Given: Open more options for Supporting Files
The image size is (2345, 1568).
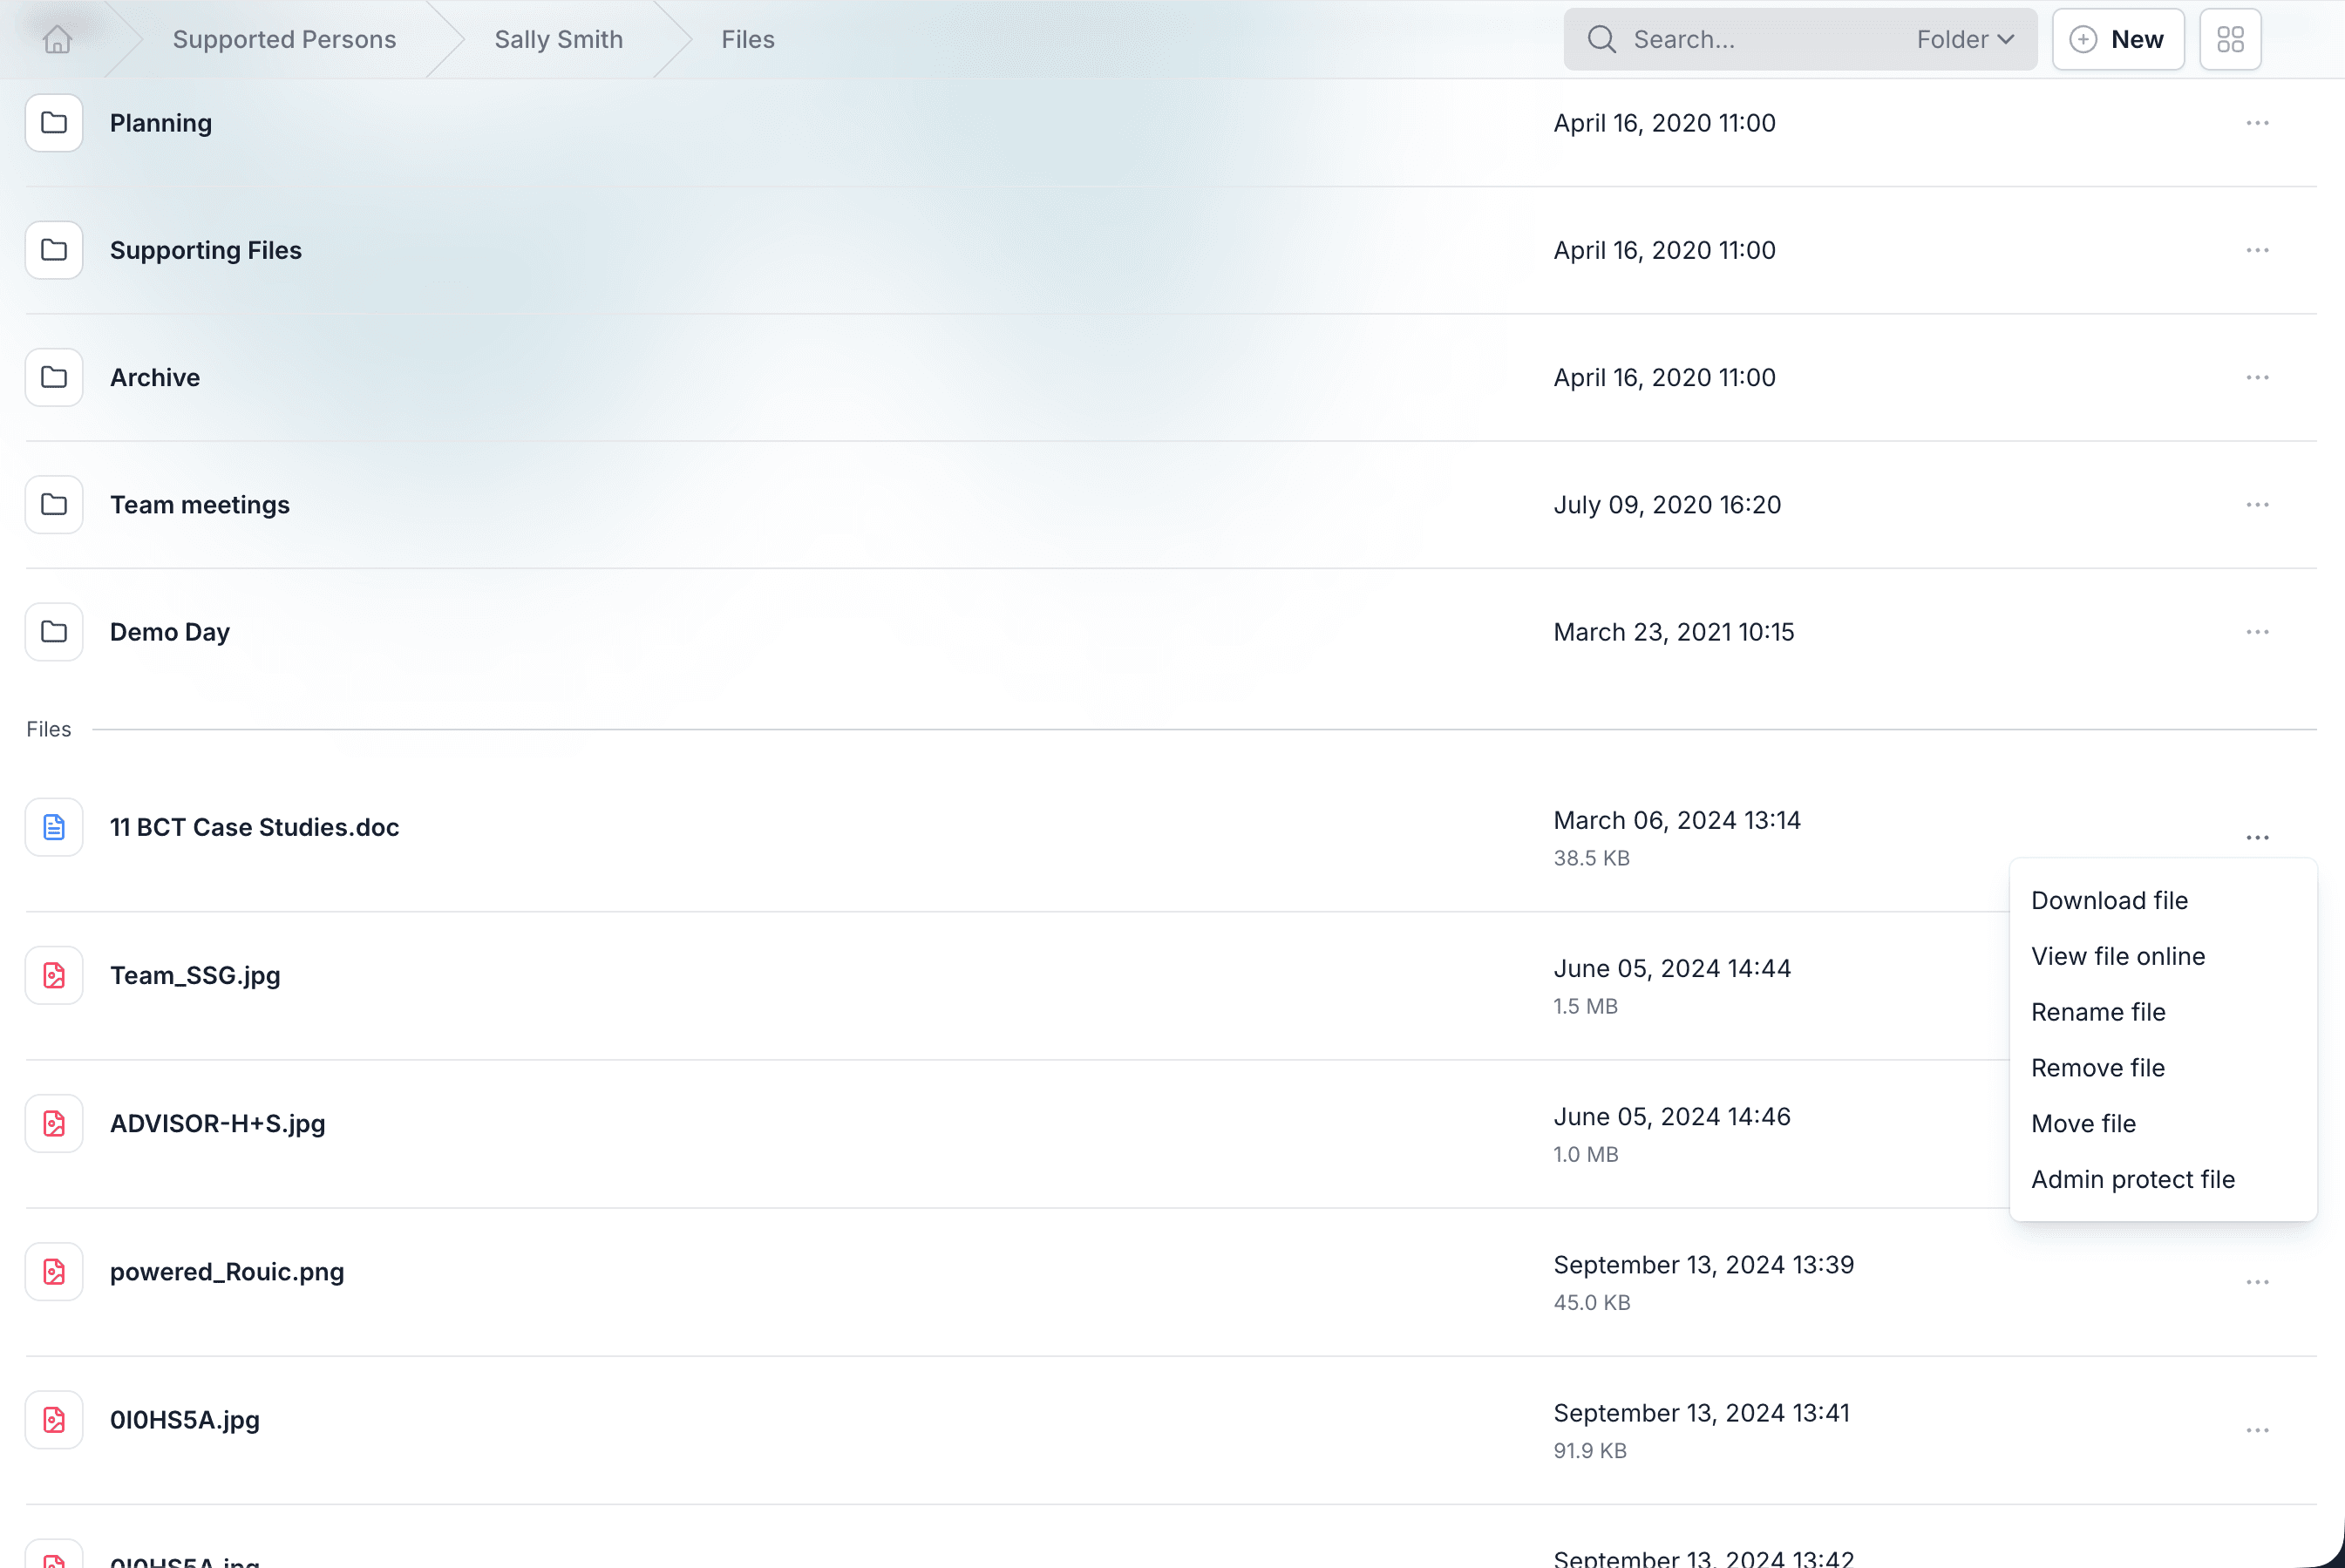Looking at the screenshot, I should [2257, 250].
